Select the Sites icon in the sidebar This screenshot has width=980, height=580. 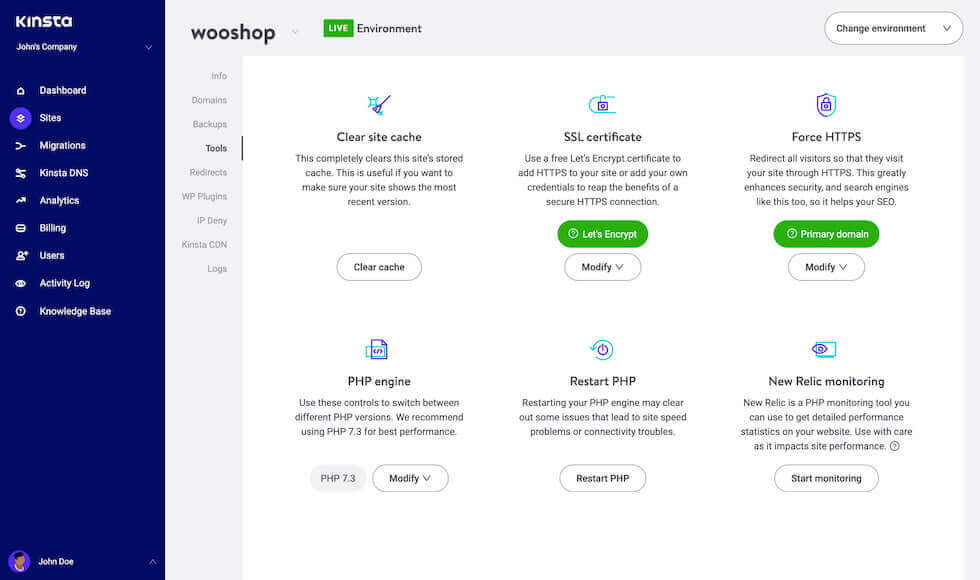(21, 118)
